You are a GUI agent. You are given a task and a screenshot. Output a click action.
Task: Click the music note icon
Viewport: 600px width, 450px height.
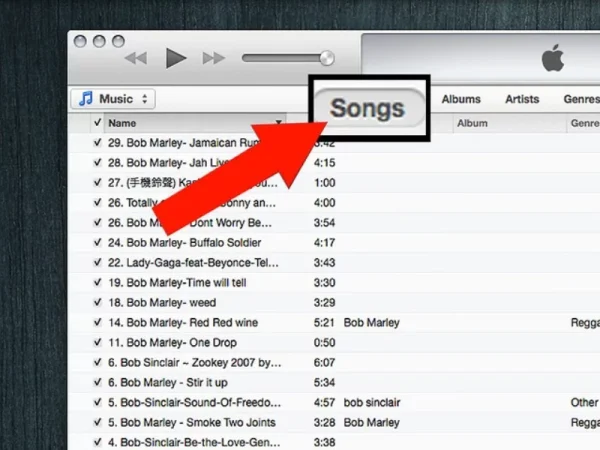coord(85,99)
